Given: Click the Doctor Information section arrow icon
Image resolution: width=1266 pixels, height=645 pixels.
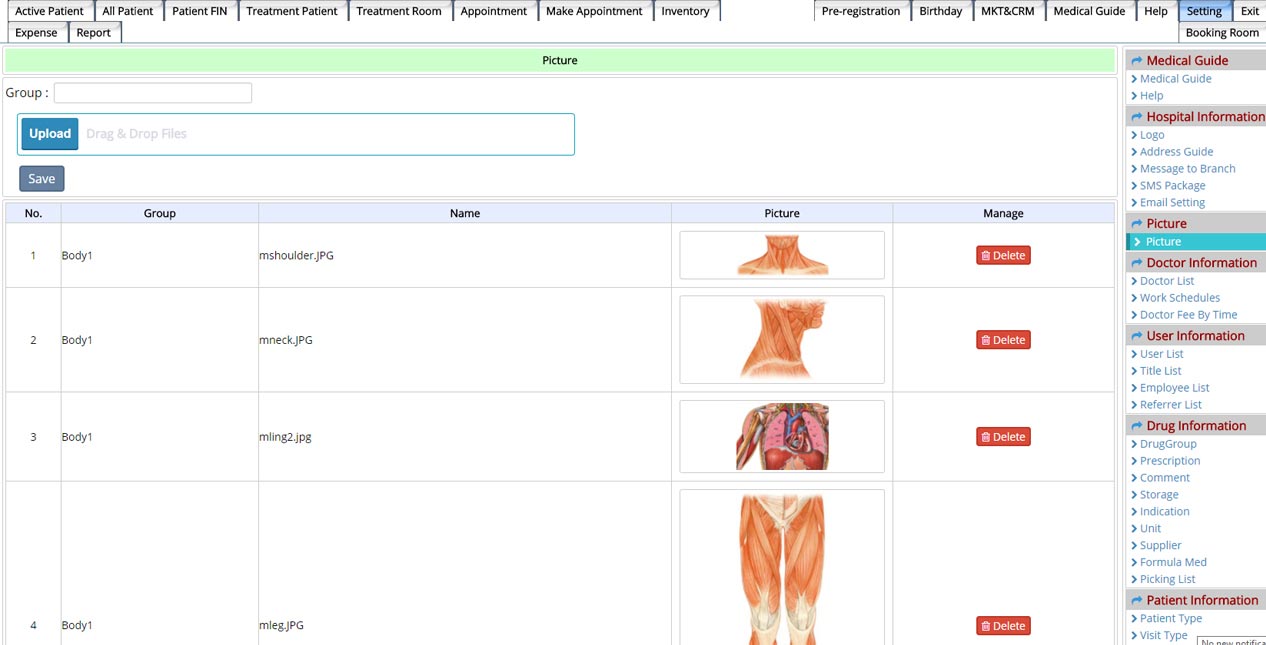Looking at the screenshot, I should [x=1136, y=263].
